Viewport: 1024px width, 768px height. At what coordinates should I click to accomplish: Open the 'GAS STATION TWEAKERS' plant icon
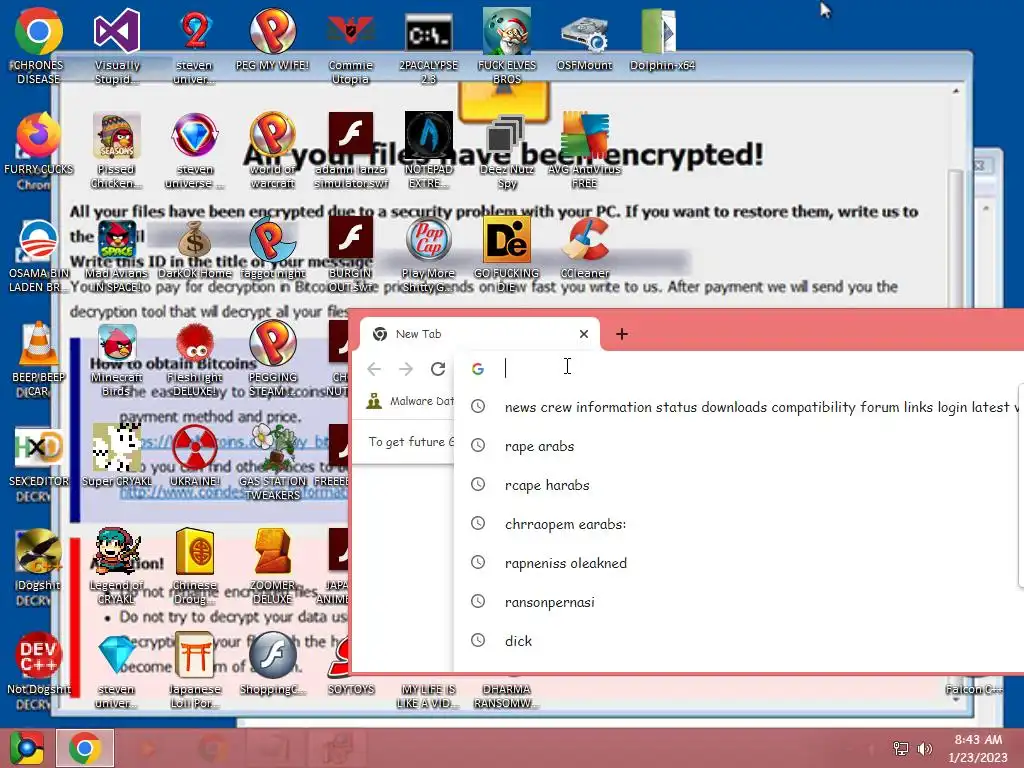click(274, 448)
